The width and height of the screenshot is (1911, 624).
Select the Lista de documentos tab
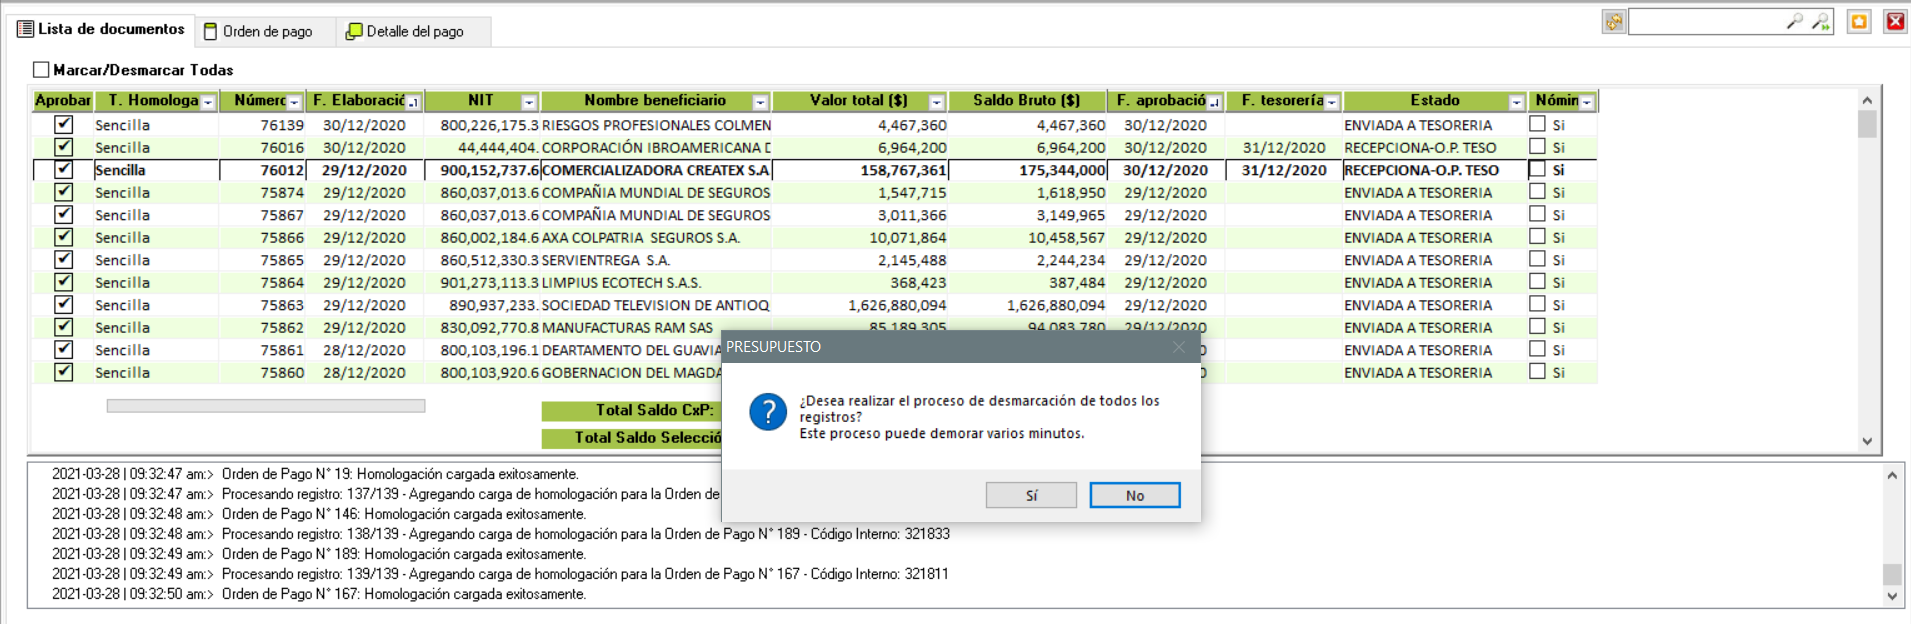click(x=102, y=30)
